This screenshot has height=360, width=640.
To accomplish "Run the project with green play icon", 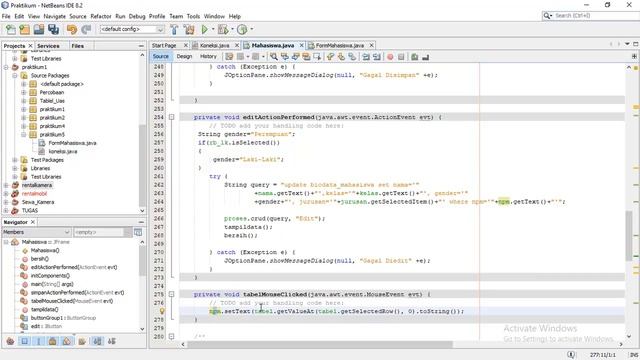I will pos(204,29).
